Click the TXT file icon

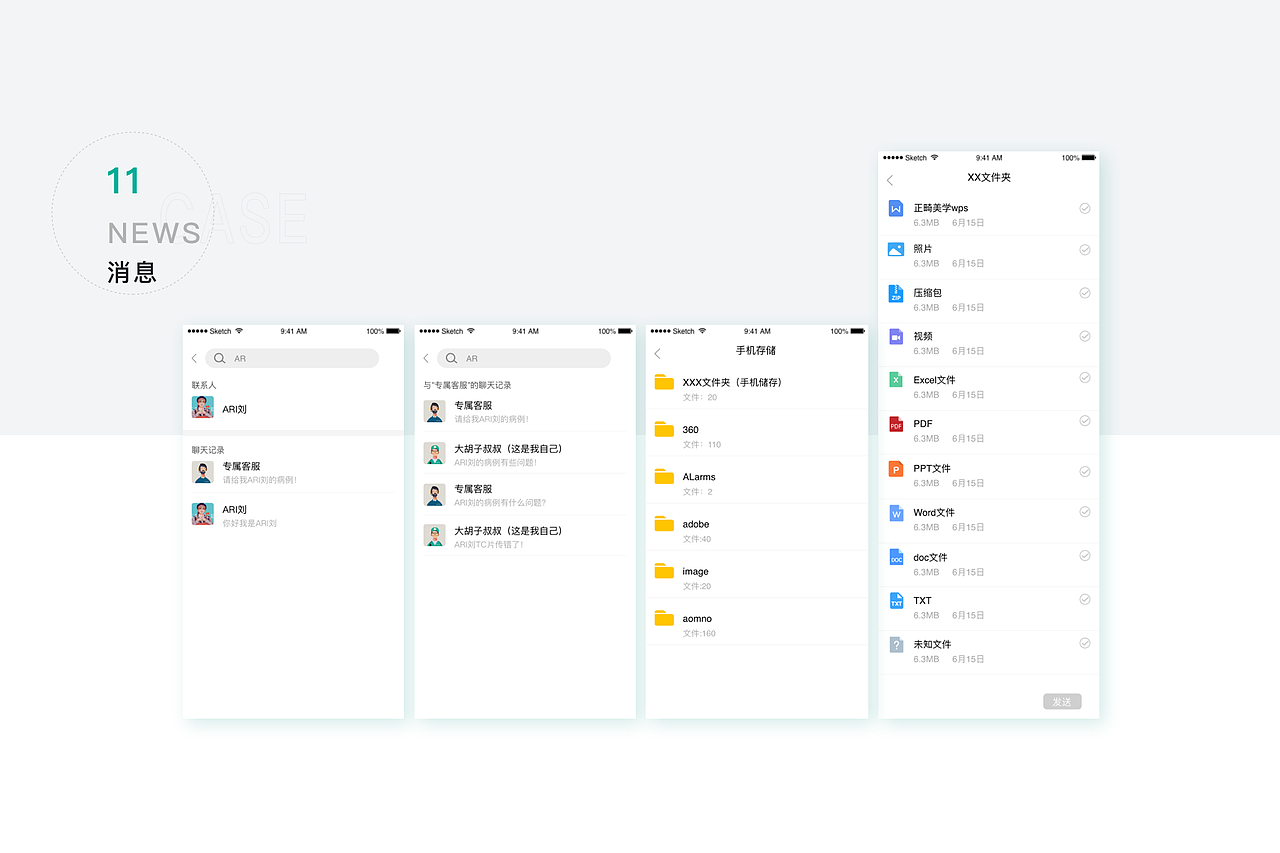[896, 601]
